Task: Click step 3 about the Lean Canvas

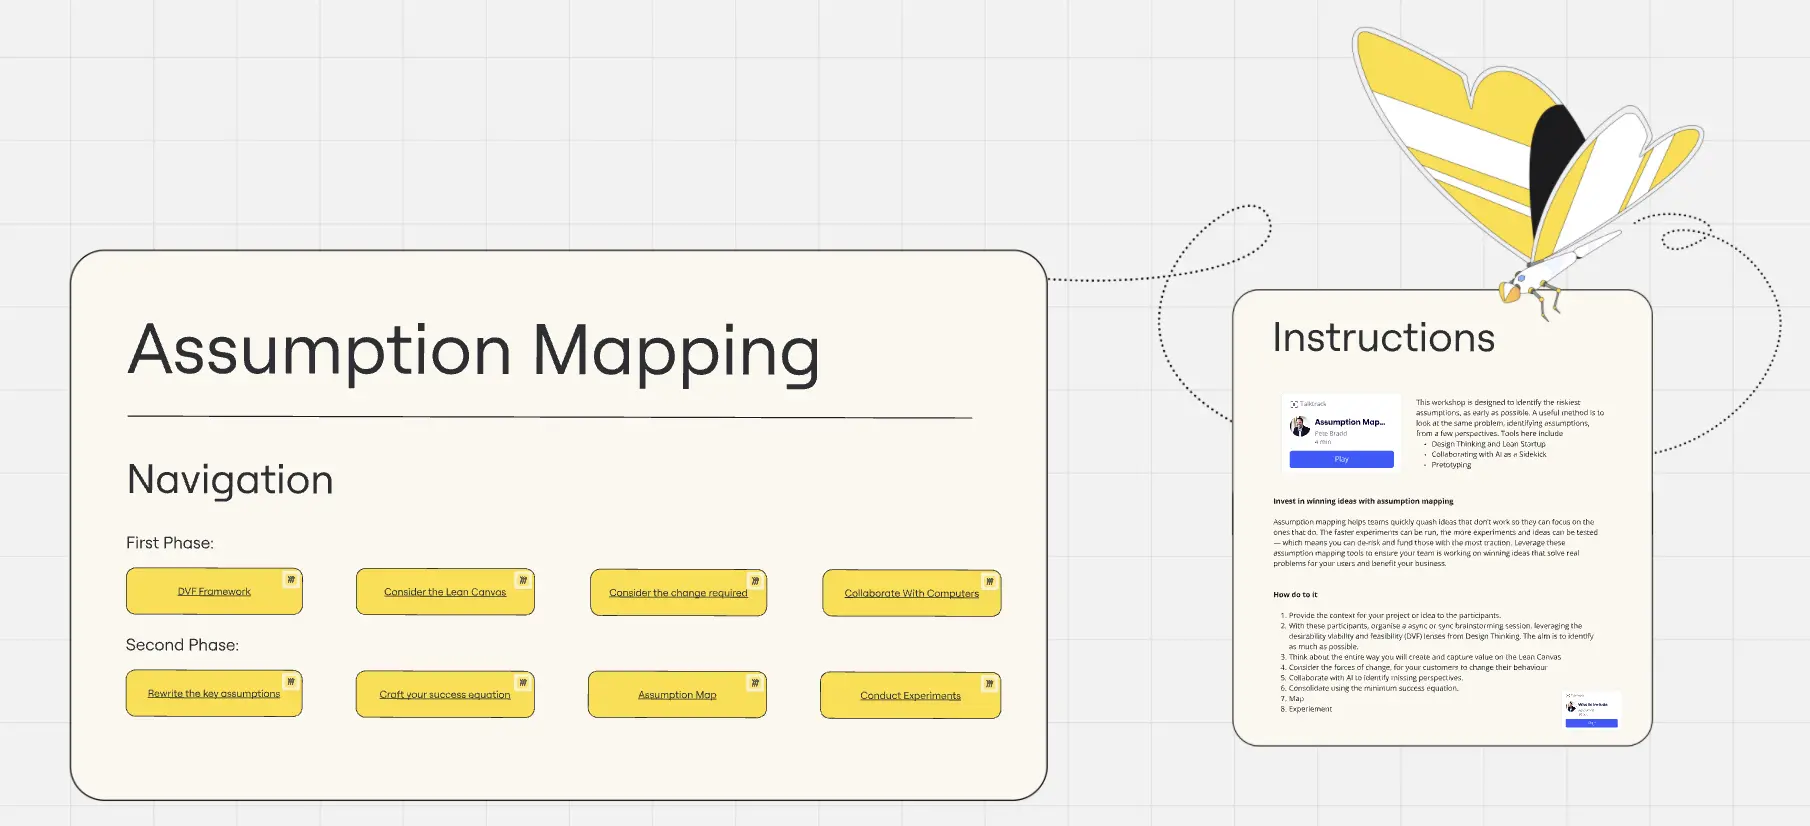Action: pos(1424,657)
